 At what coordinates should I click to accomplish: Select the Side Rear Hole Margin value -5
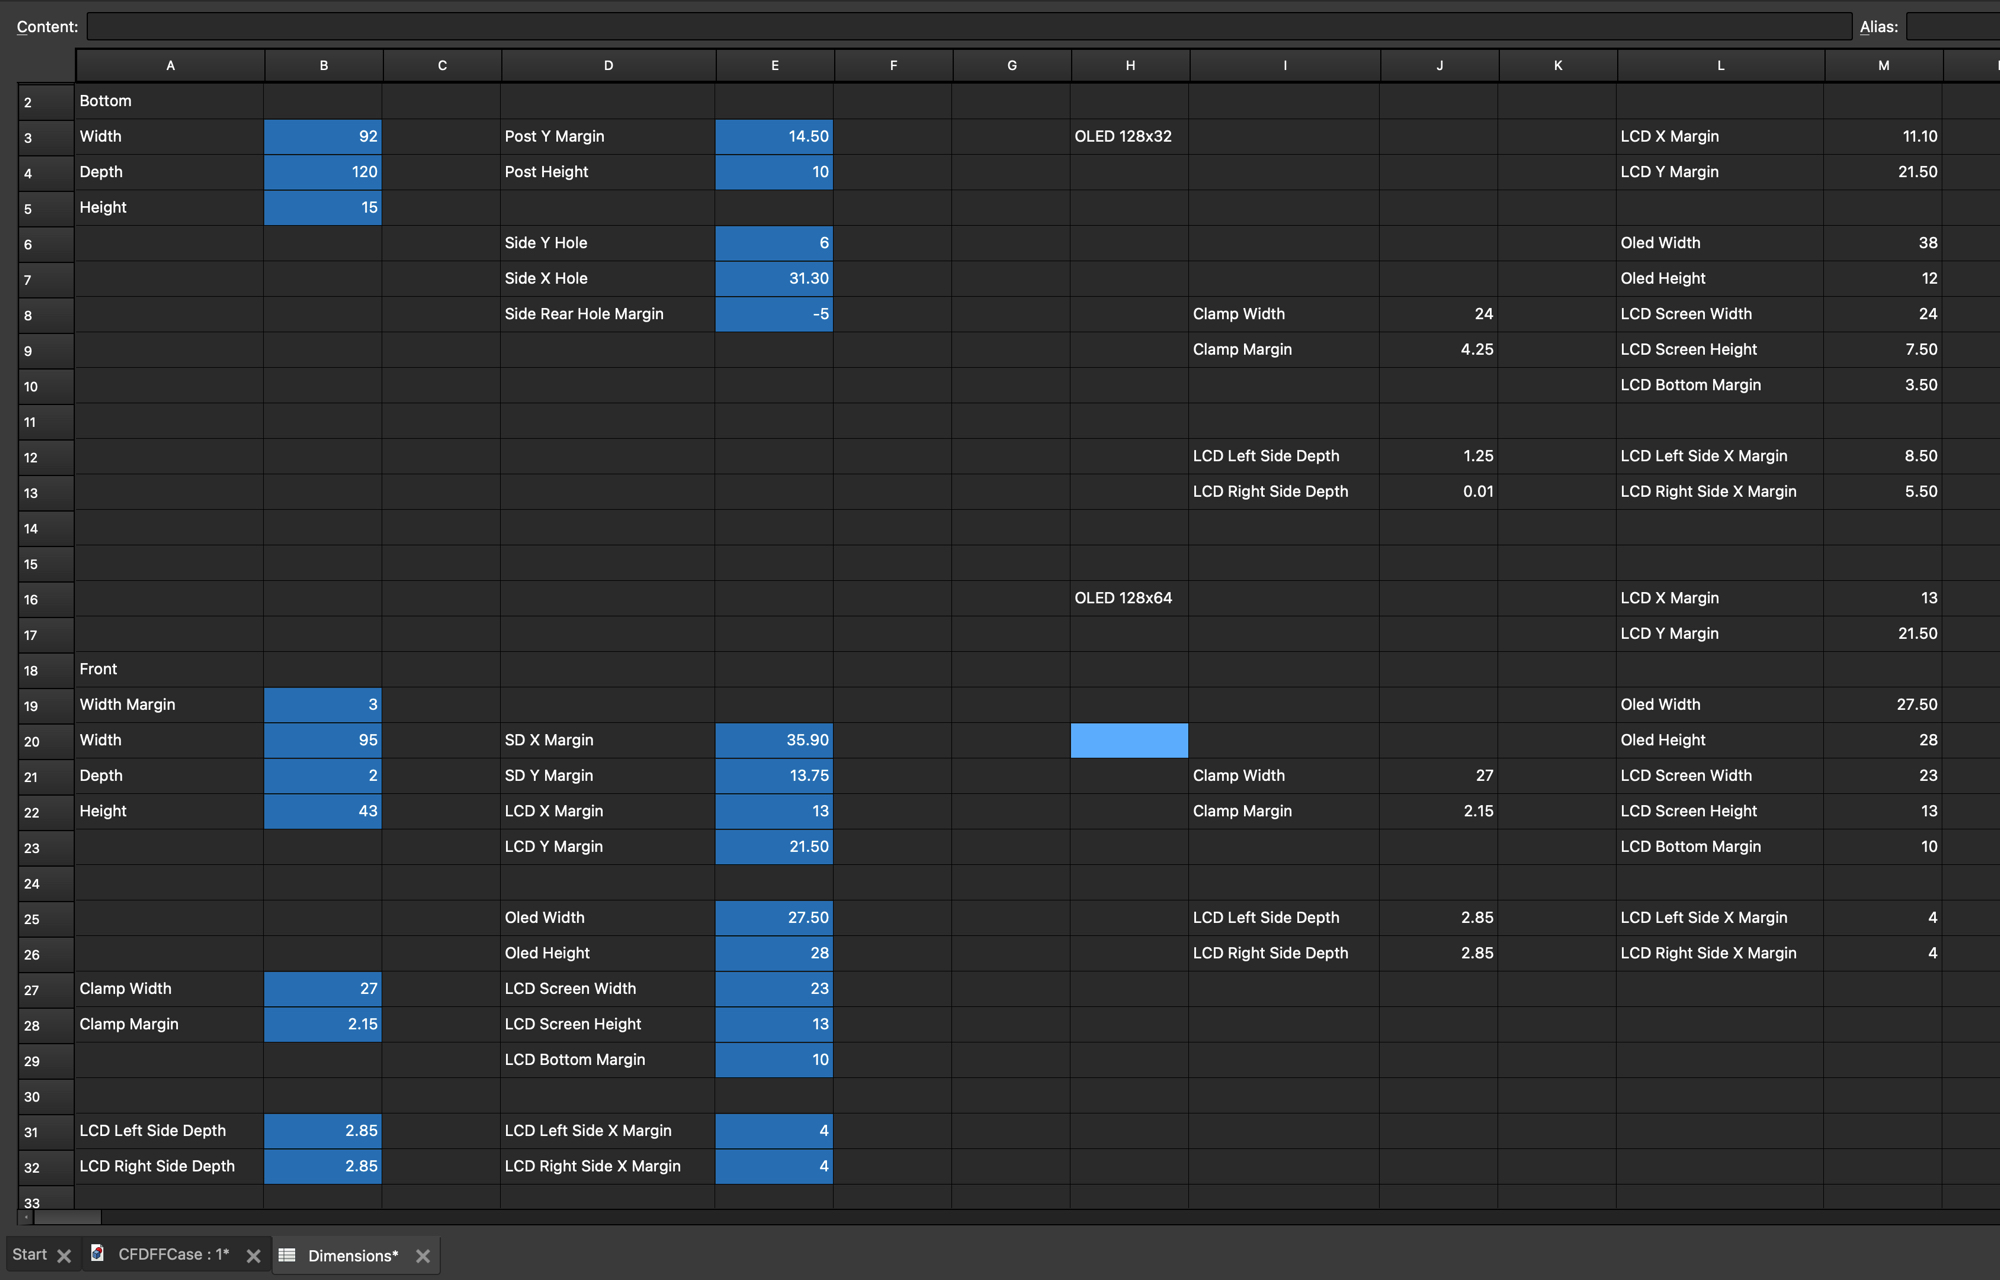(774, 314)
